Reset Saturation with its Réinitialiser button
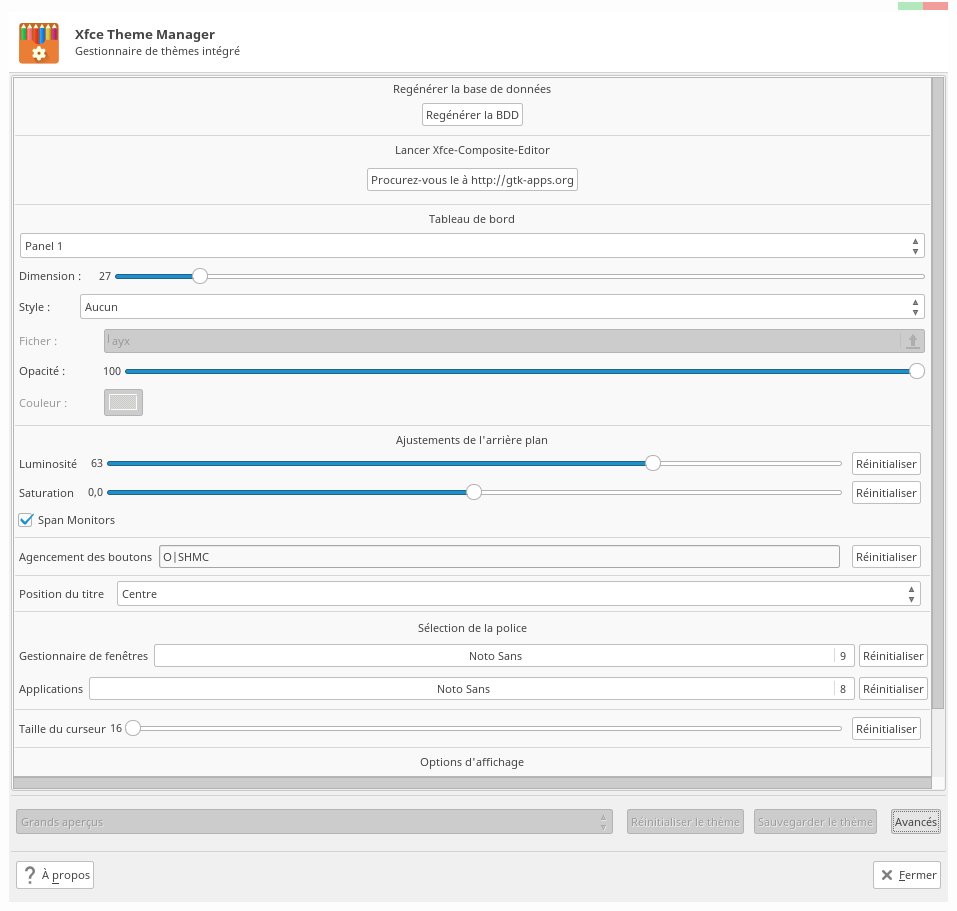This screenshot has height=911, width=957. click(x=886, y=492)
